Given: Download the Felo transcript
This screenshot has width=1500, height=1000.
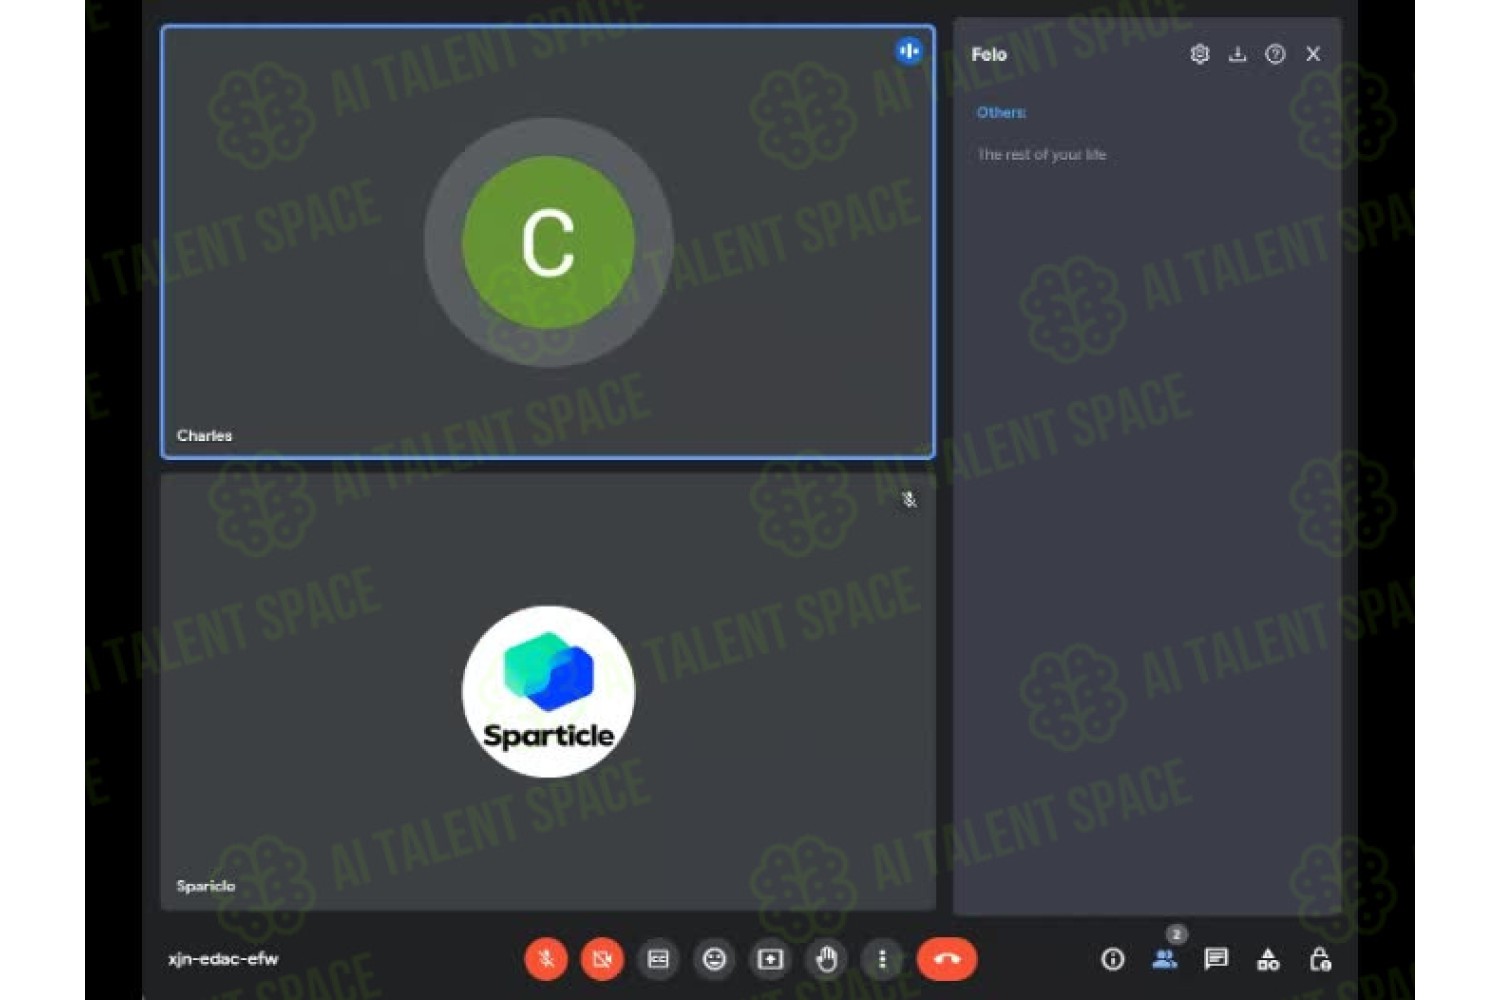Looking at the screenshot, I should point(1237,54).
